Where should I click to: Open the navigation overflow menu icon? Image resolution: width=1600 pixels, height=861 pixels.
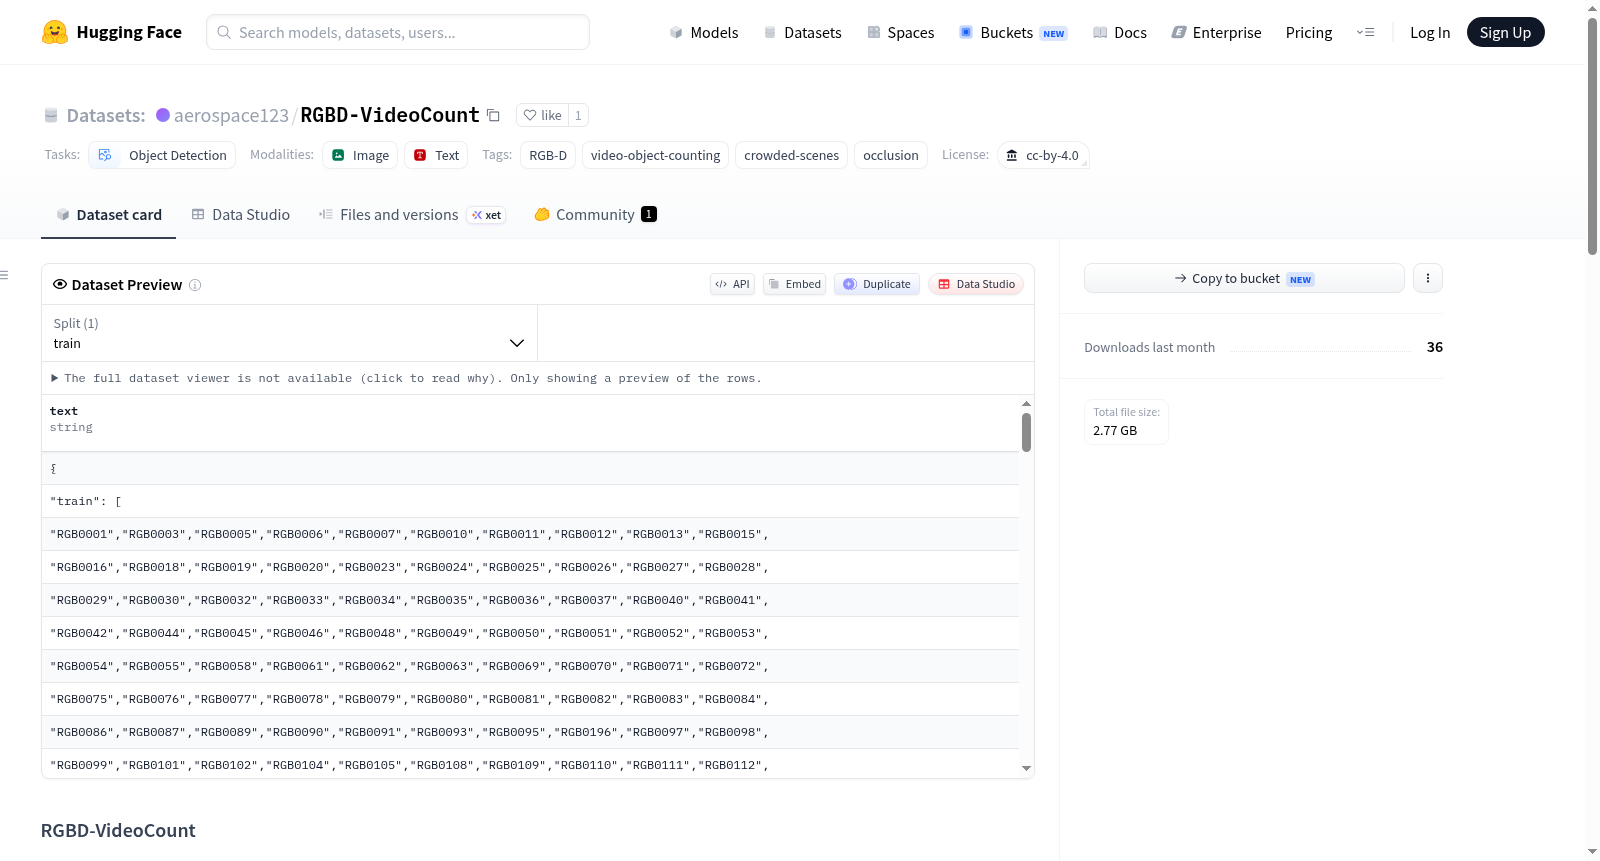(1365, 32)
